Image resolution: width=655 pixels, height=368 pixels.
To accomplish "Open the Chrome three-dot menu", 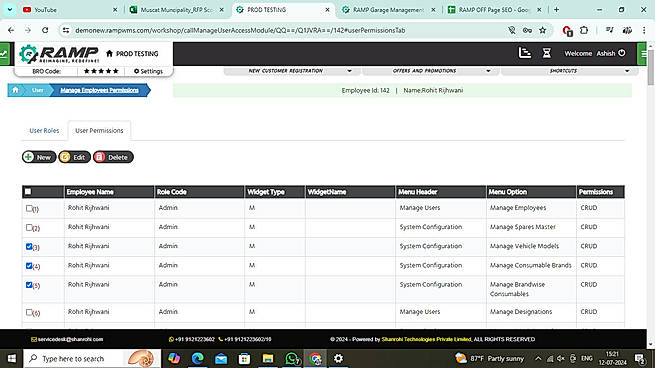I will click(644, 30).
